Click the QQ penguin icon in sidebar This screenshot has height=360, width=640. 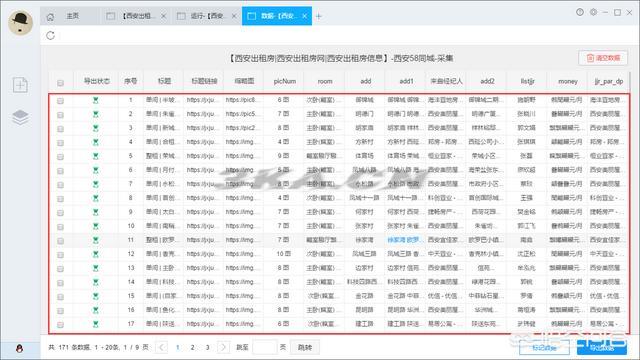pyautogui.click(x=19, y=348)
